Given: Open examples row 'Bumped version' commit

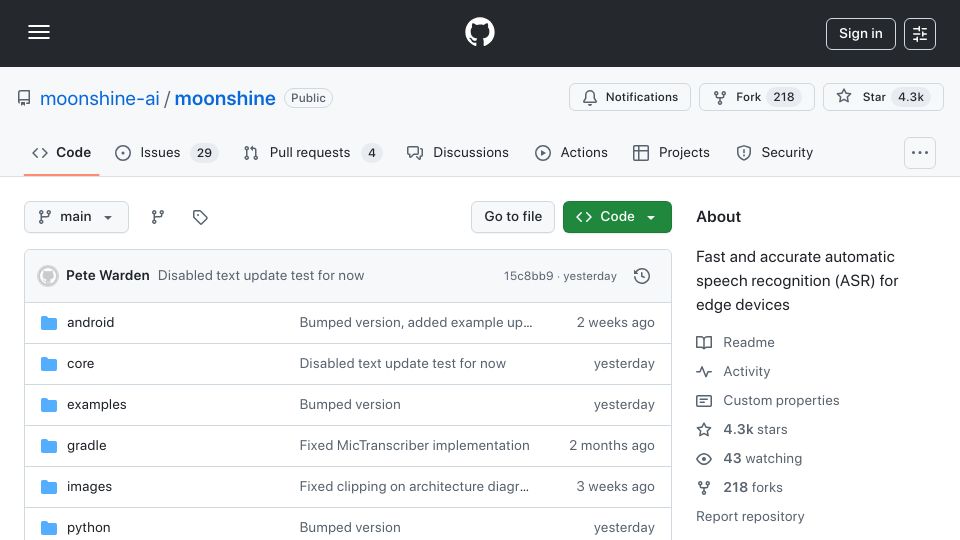Looking at the screenshot, I should [350, 405].
